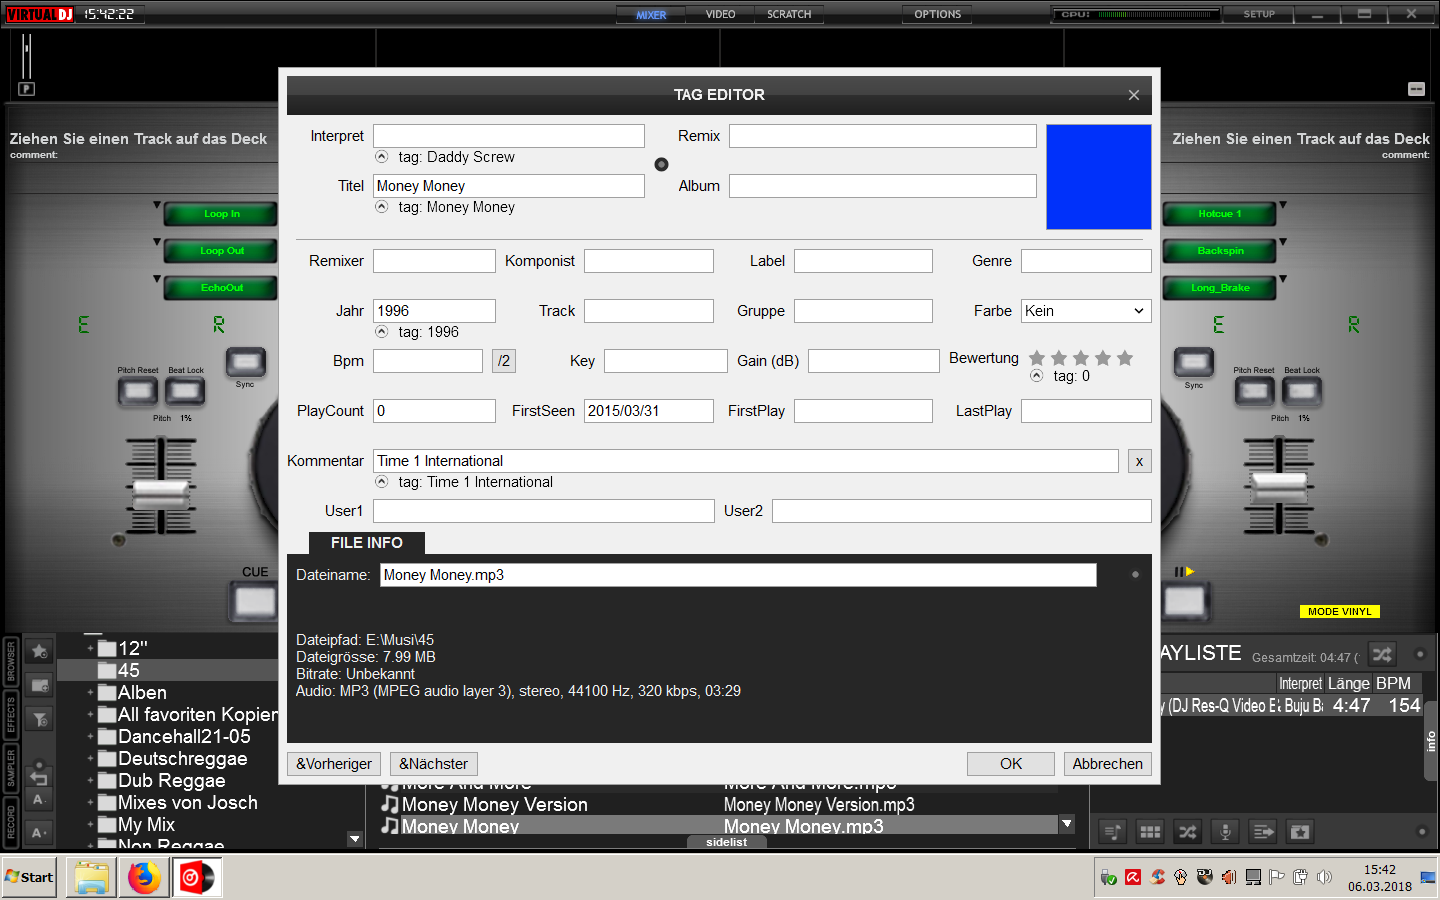Click CCleaner icon in system tray
This screenshot has height=900, width=1440.
coord(1157,877)
